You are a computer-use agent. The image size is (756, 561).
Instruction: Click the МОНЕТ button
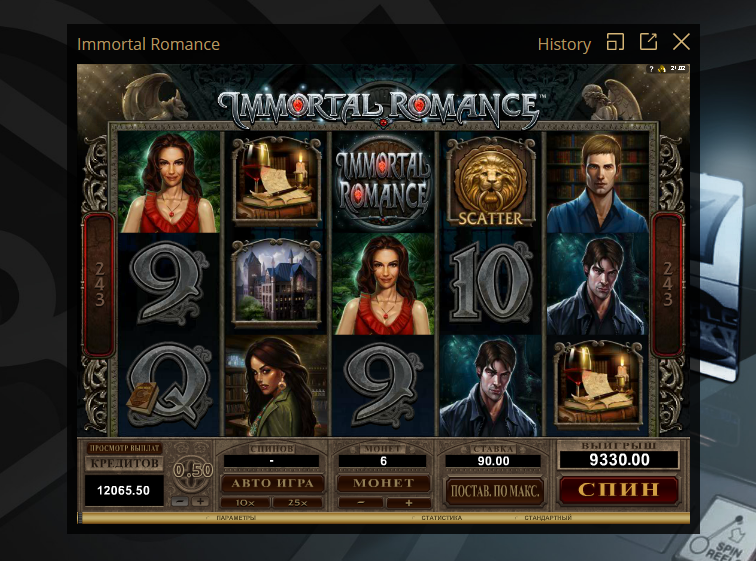(384, 483)
